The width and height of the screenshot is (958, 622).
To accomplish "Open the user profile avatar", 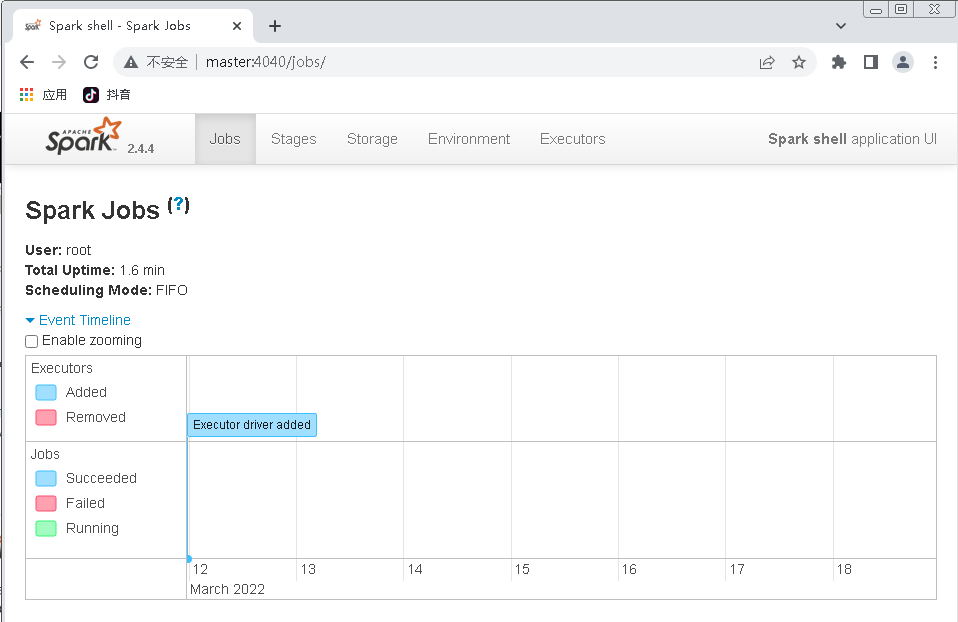I will click(902, 62).
